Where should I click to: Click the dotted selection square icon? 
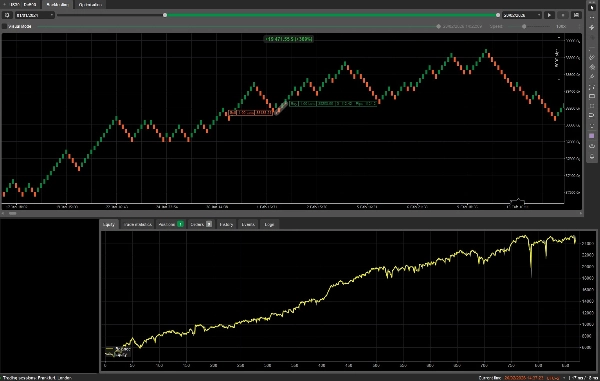592,106
